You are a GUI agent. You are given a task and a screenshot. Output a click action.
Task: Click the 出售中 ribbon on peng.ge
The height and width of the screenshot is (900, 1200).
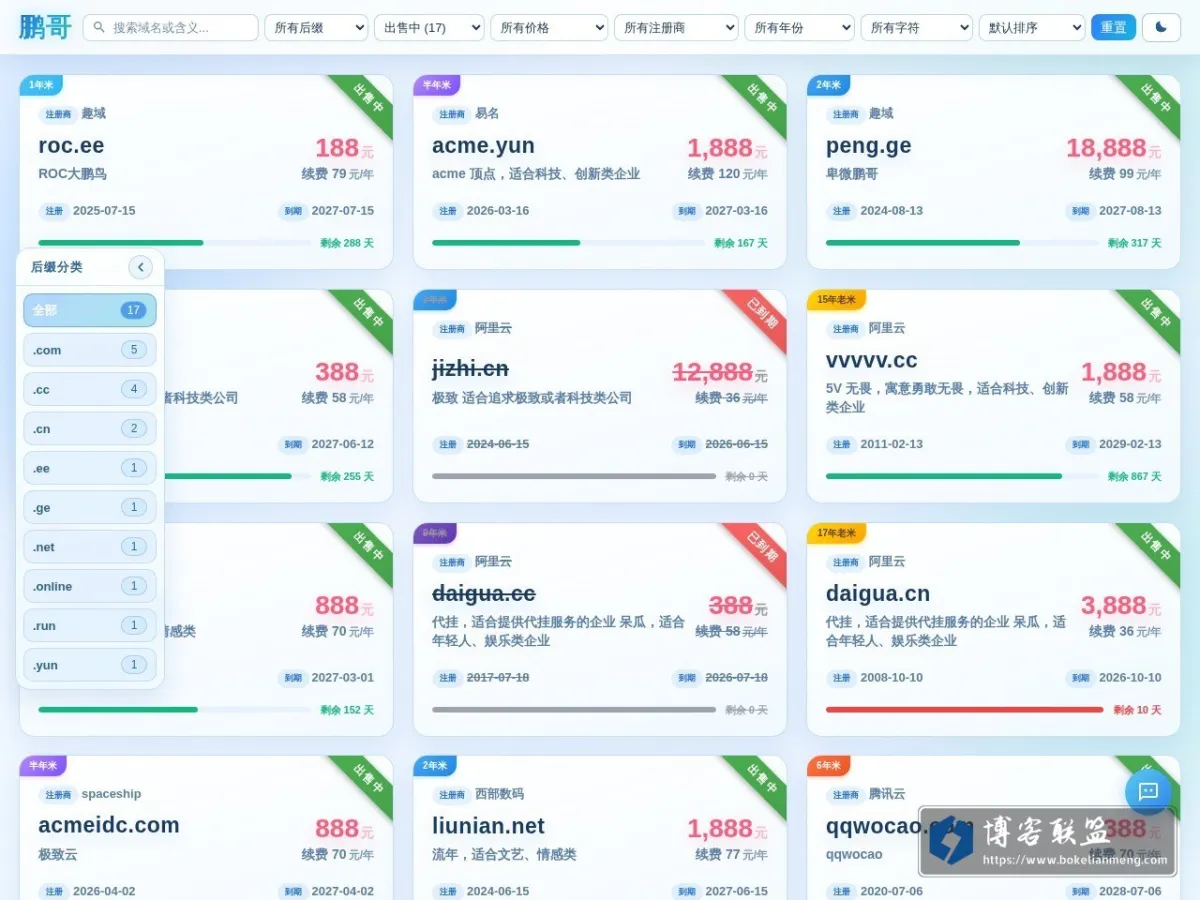click(x=1155, y=100)
